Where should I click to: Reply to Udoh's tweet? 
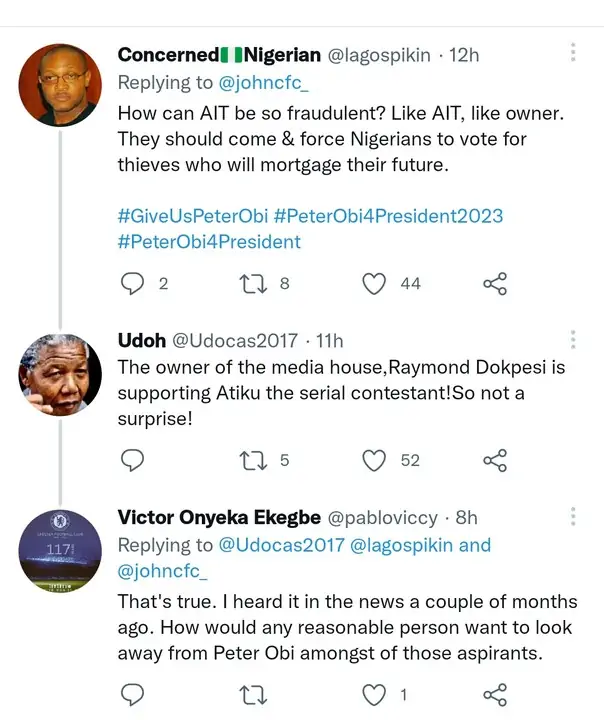point(133,460)
